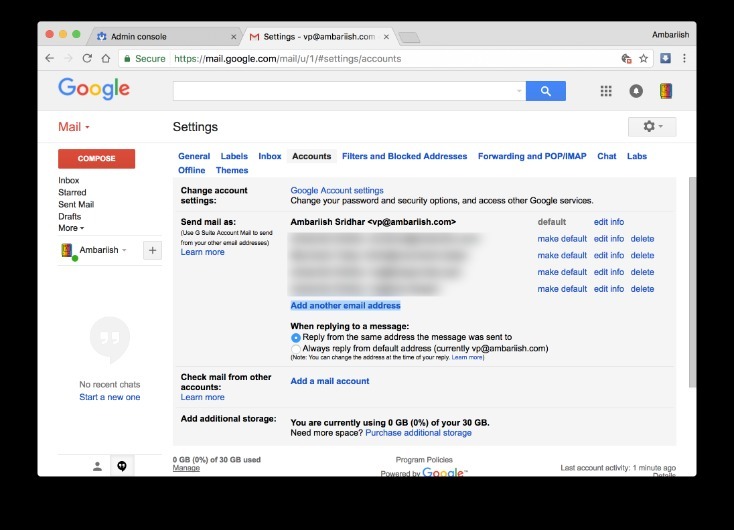Screen dimensions: 734x530
Task: Open the Themes settings tab
Action: 232,170
